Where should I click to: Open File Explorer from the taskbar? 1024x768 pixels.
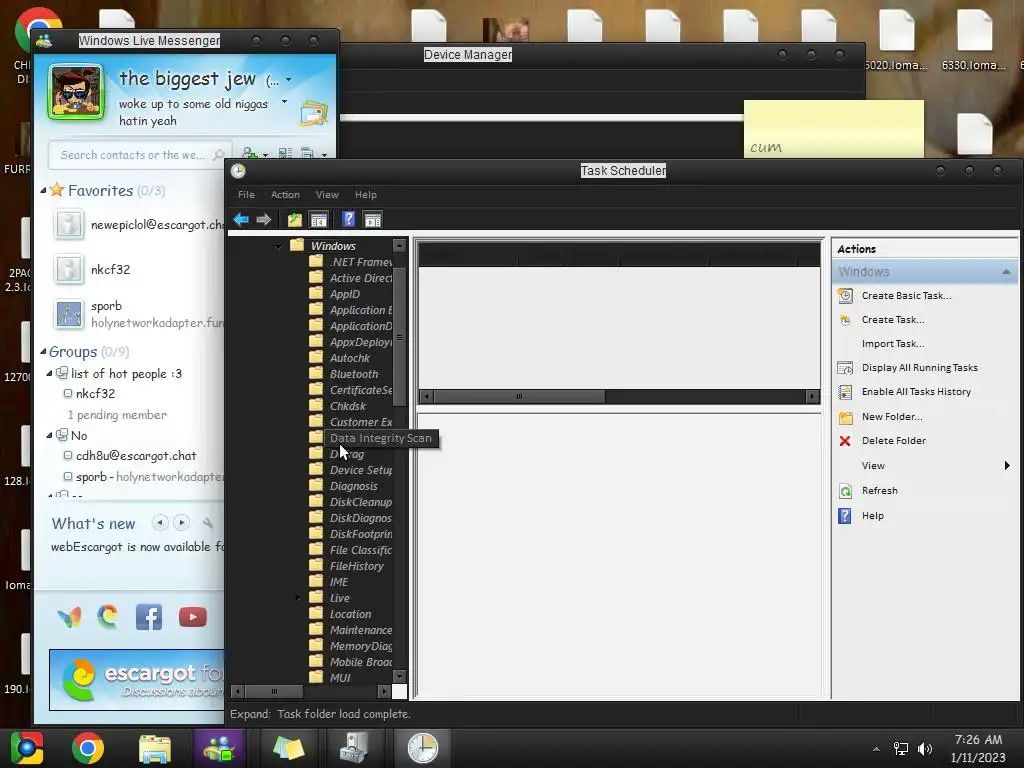click(x=155, y=748)
